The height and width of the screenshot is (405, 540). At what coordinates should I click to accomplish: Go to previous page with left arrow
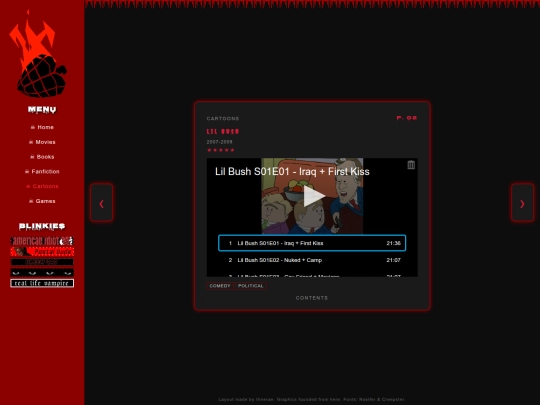pos(102,203)
